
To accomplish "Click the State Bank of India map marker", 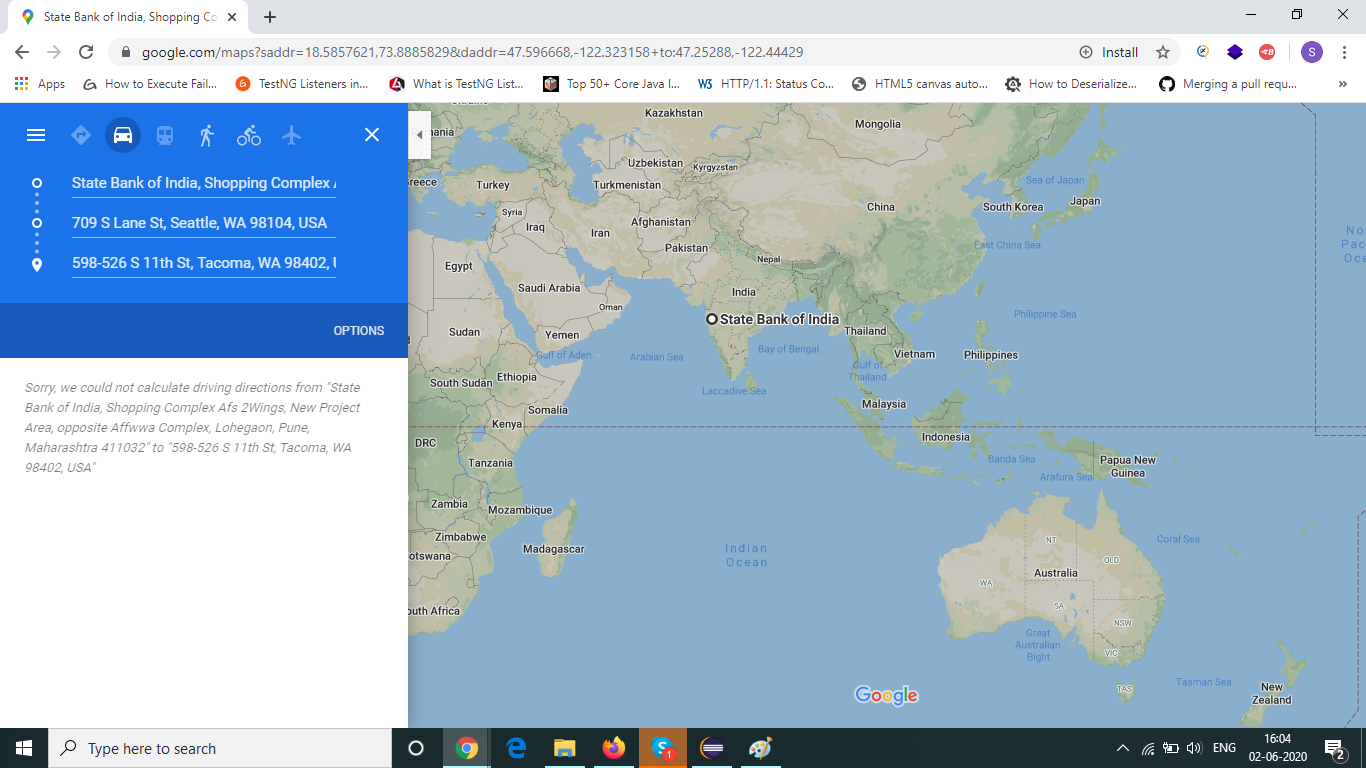I will [712, 319].
